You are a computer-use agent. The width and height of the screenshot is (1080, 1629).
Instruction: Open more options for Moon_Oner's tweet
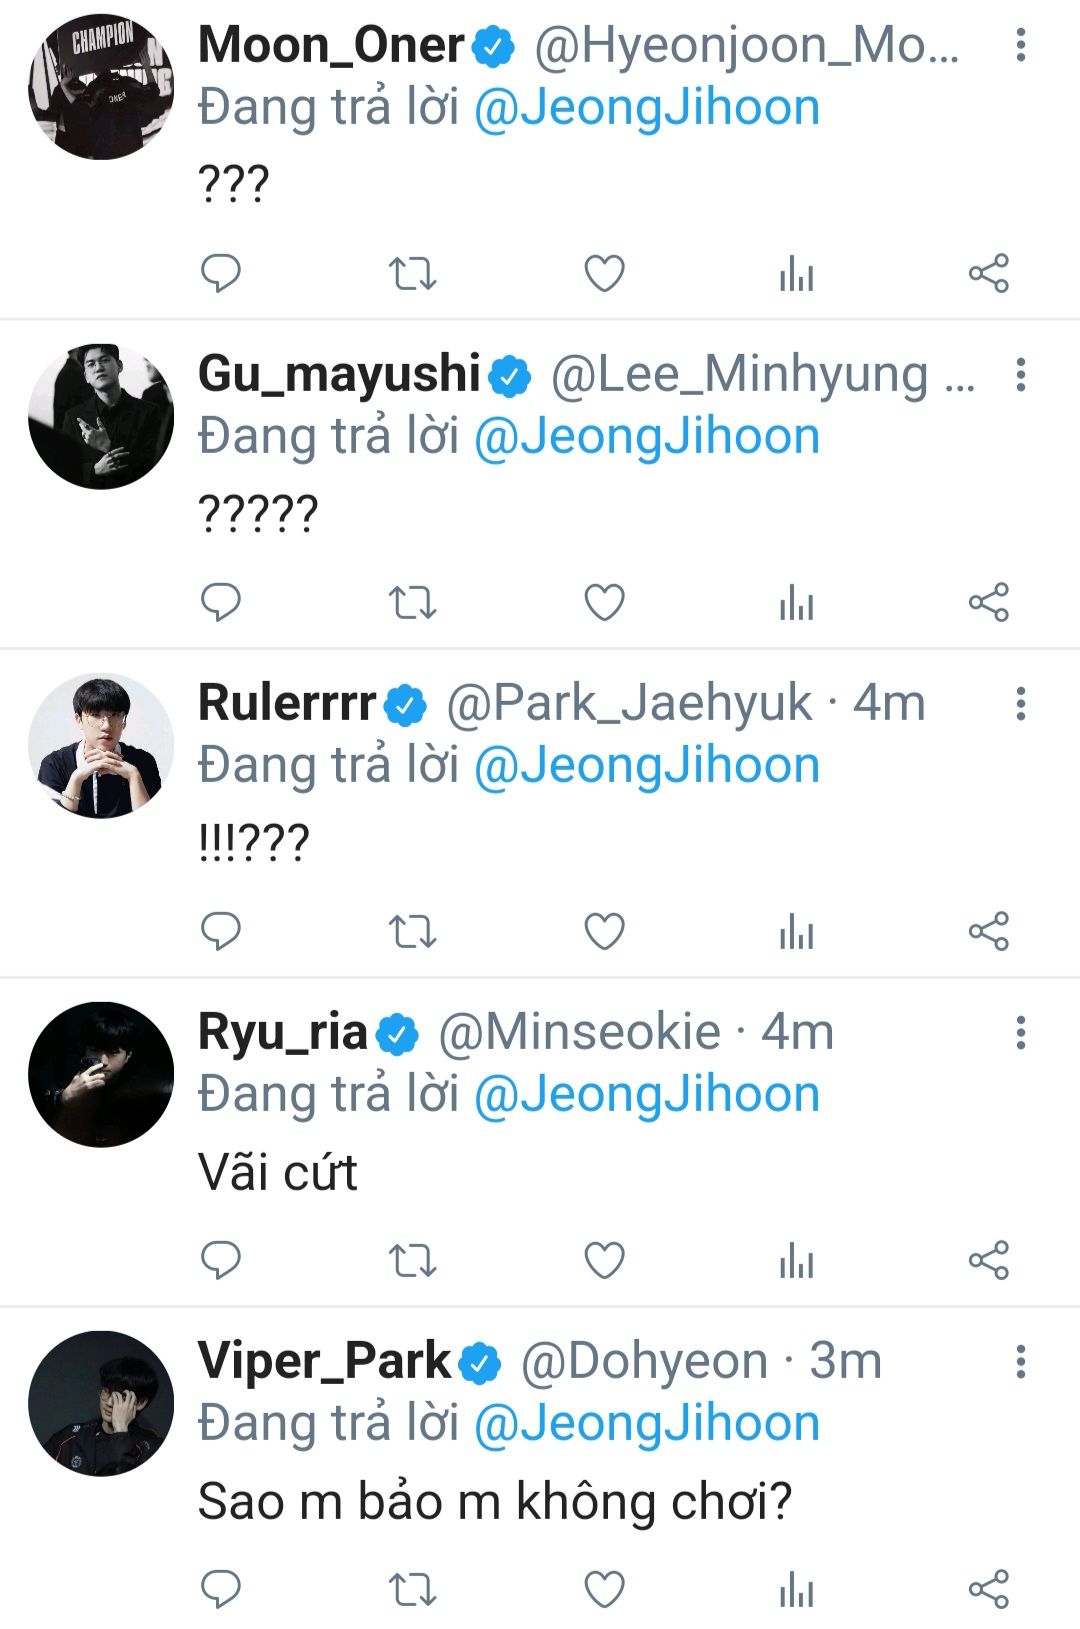pos(1020,45)
